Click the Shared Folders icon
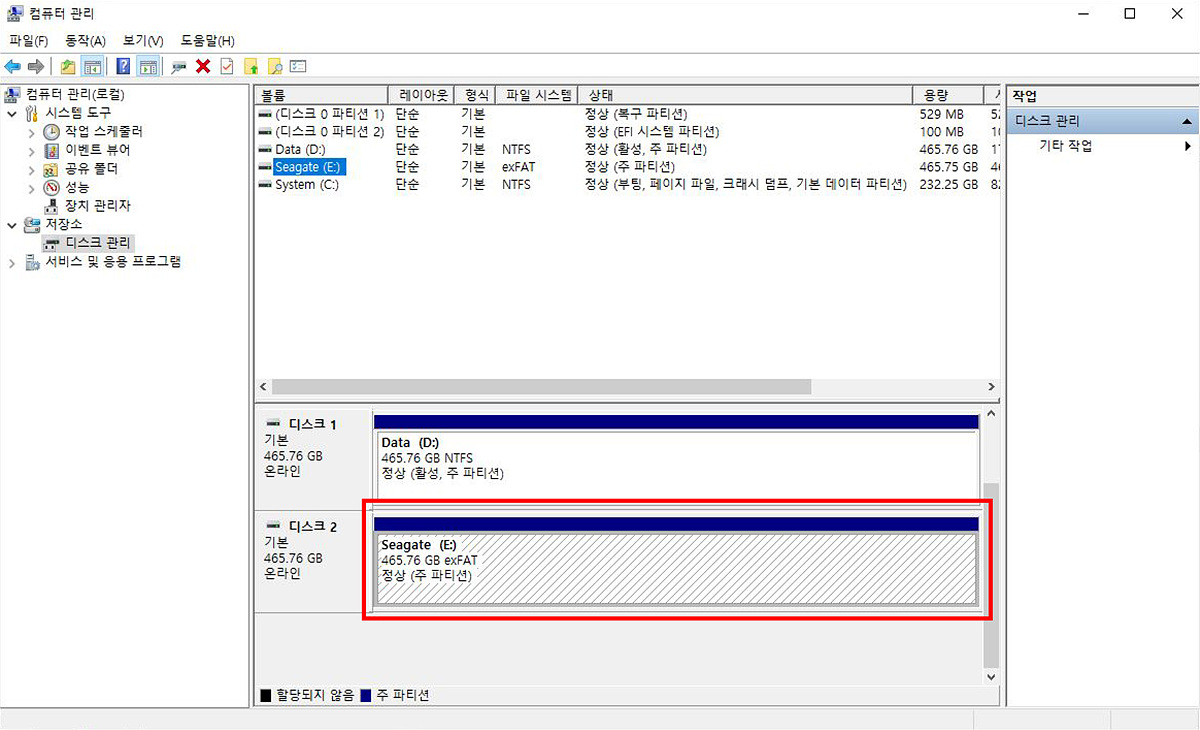 click(52, 169)
